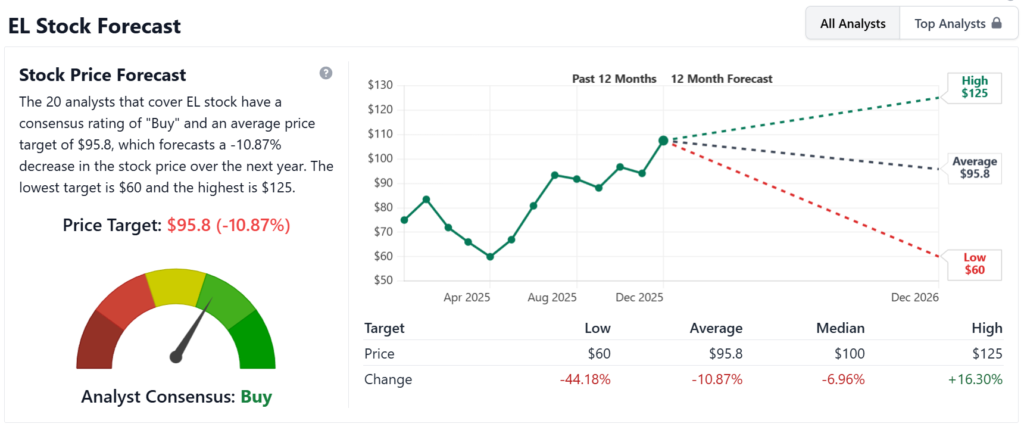Click the December 2025 data point marker

click(663, 141)
